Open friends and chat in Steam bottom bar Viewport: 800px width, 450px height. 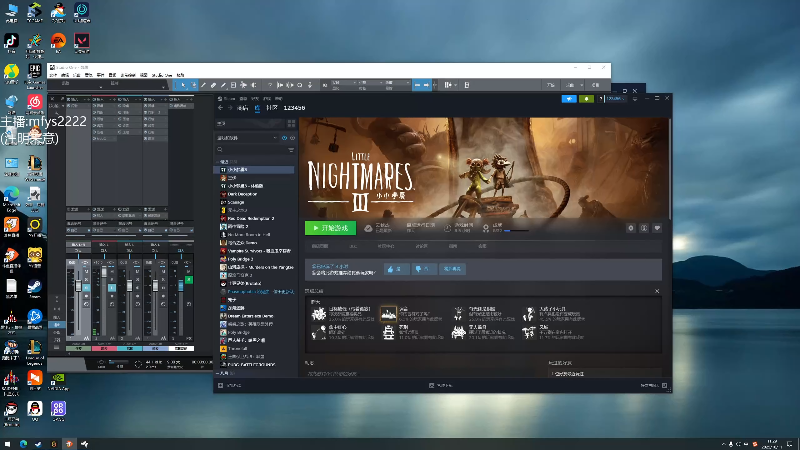654,386
